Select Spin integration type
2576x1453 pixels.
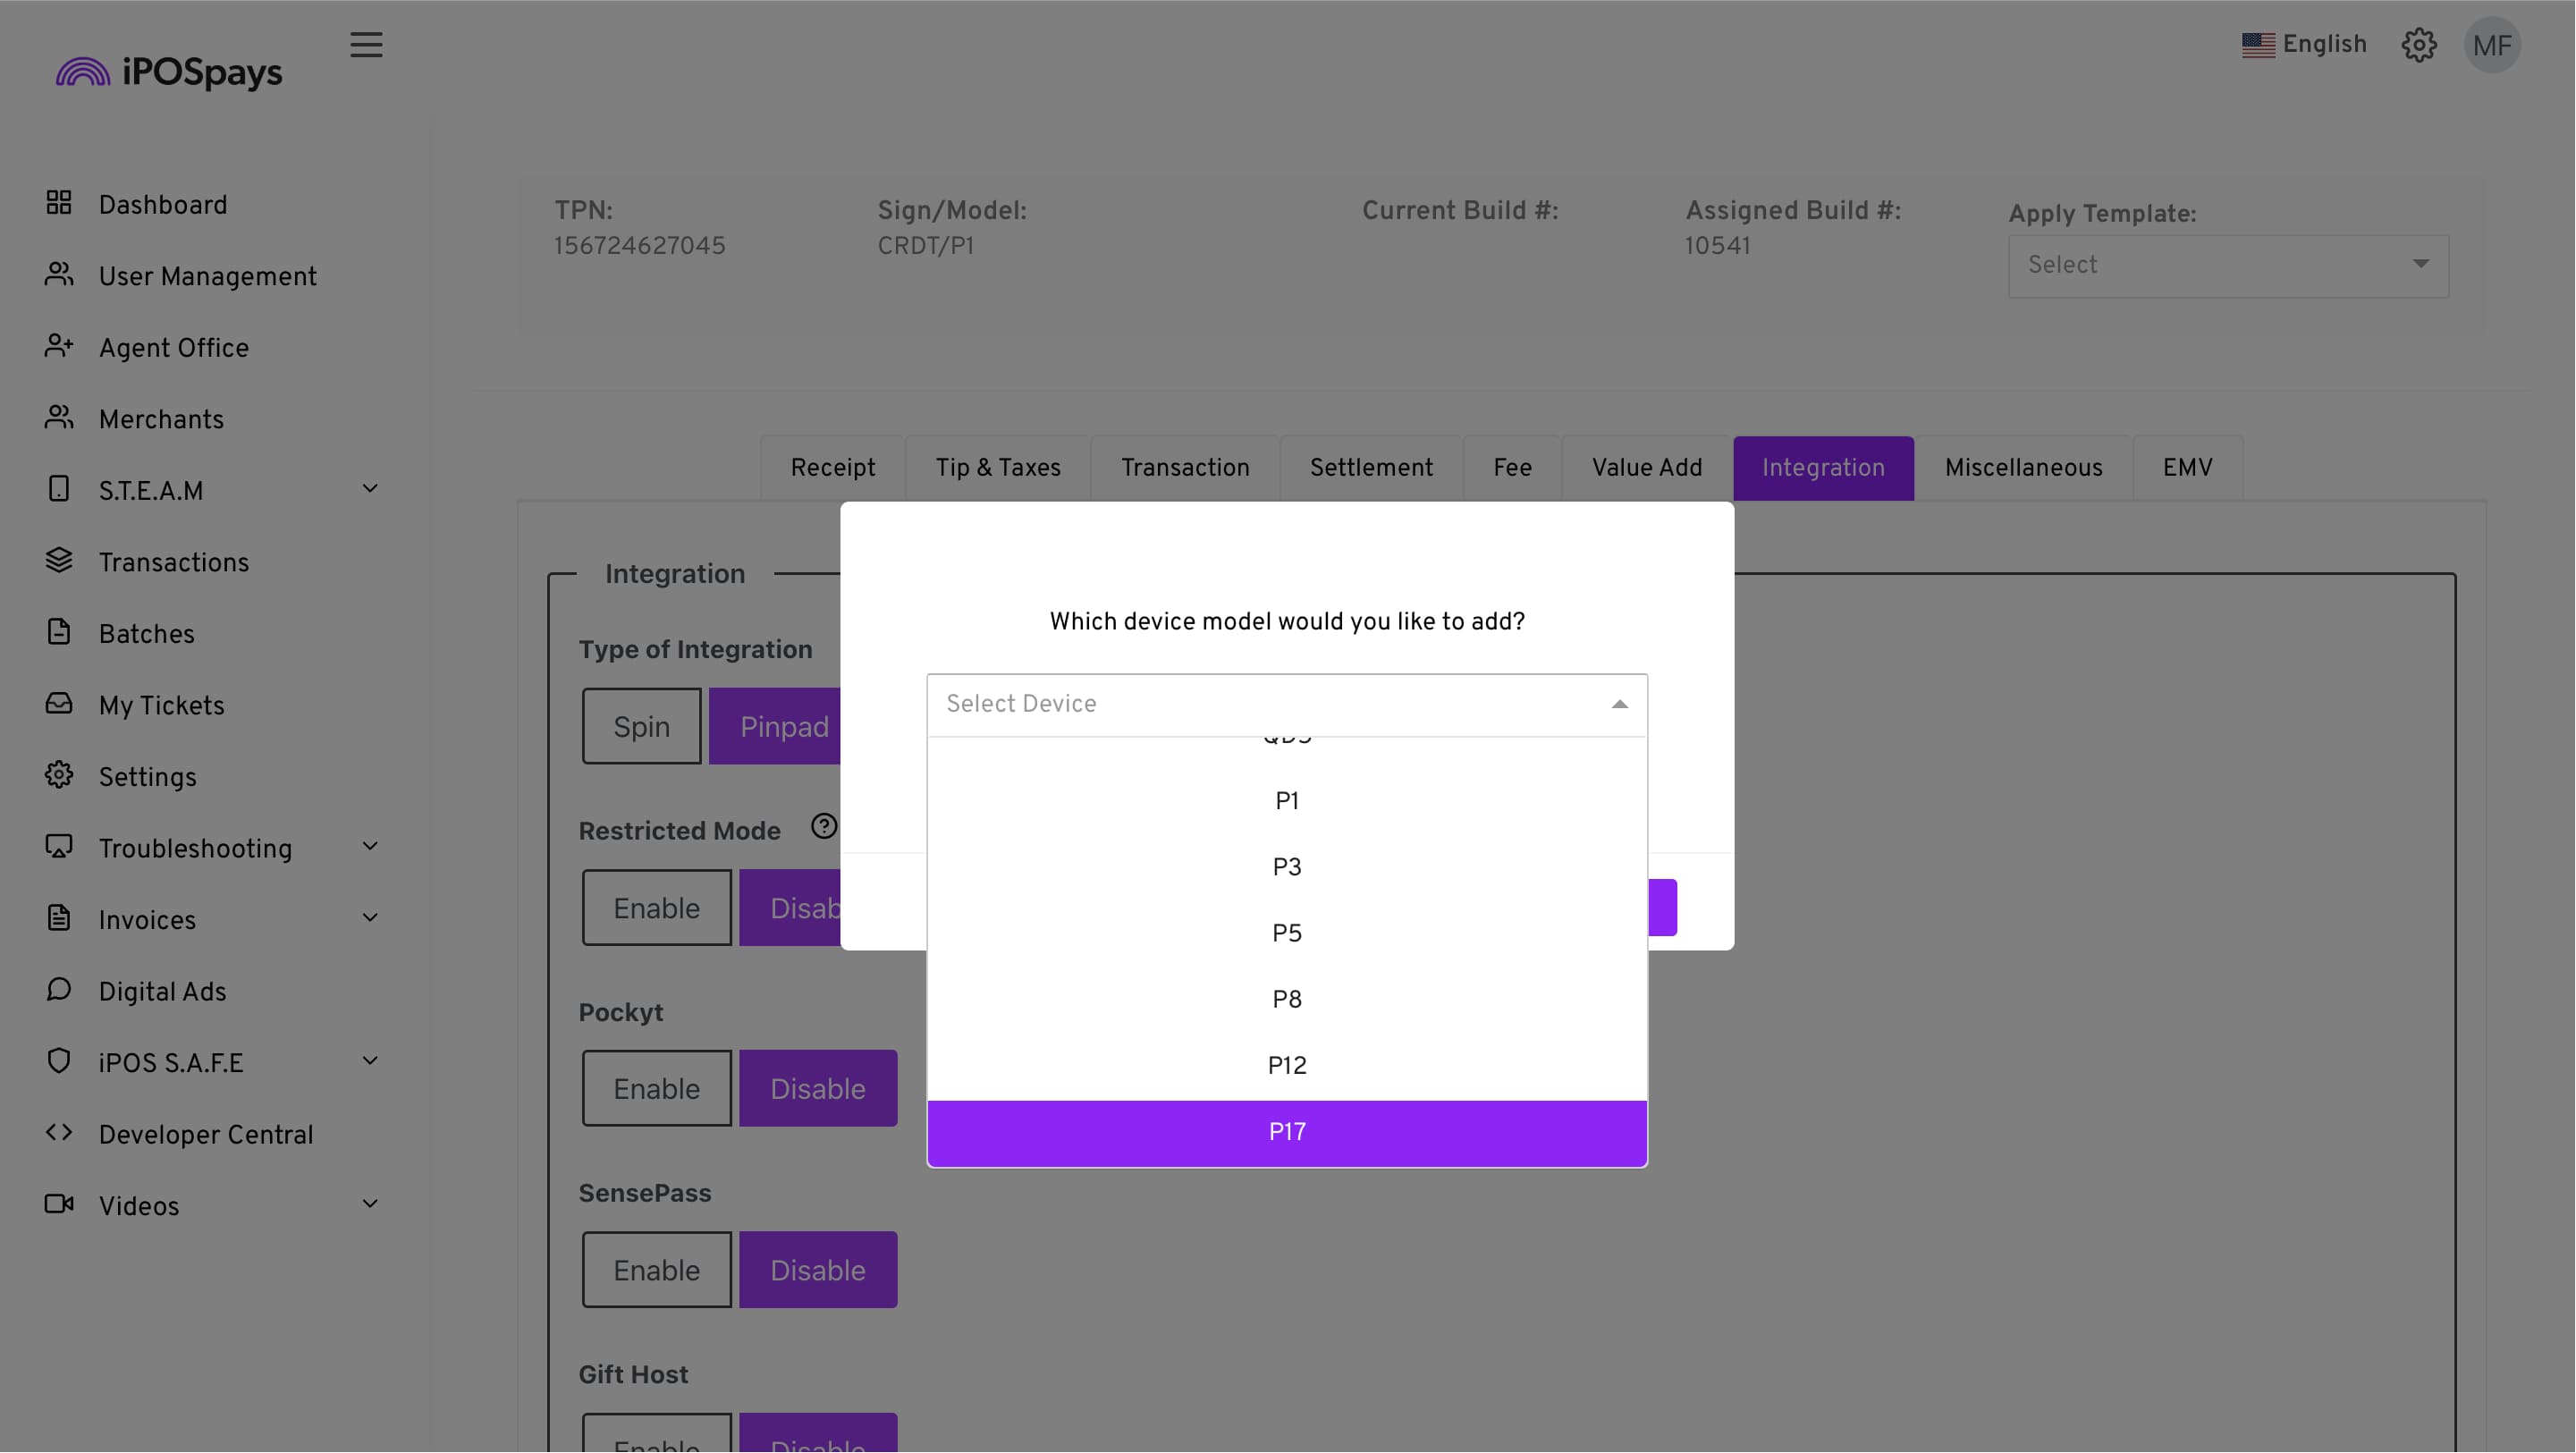pyautogui.click(x=641, y=727)
